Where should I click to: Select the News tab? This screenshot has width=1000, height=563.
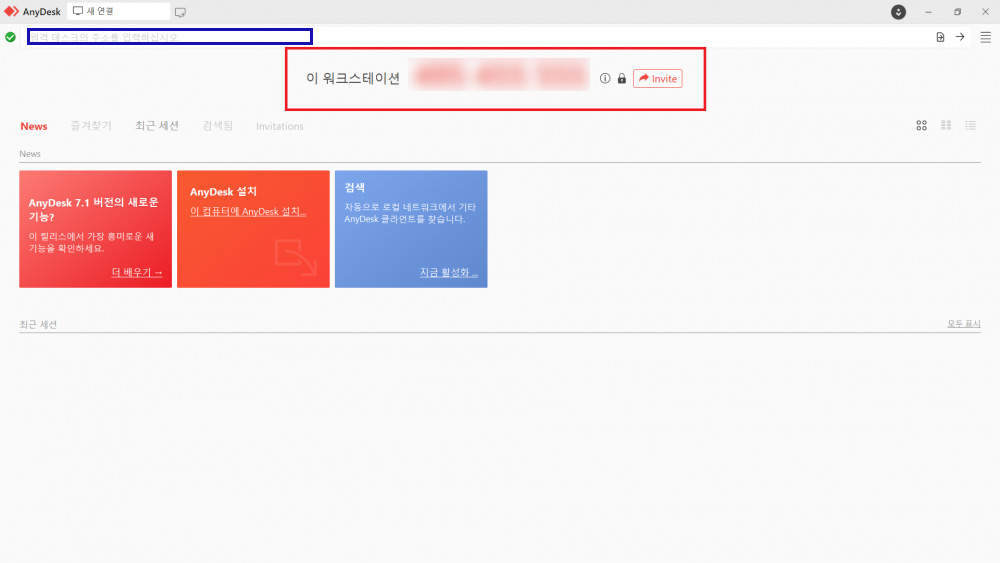point(34,126)
